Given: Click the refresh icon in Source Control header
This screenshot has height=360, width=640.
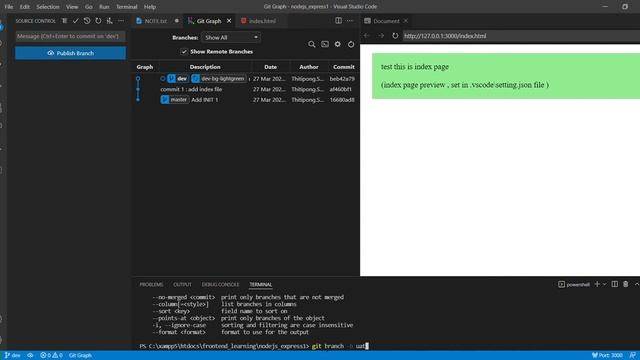Looking at the screenshot, I should (98, 21).
